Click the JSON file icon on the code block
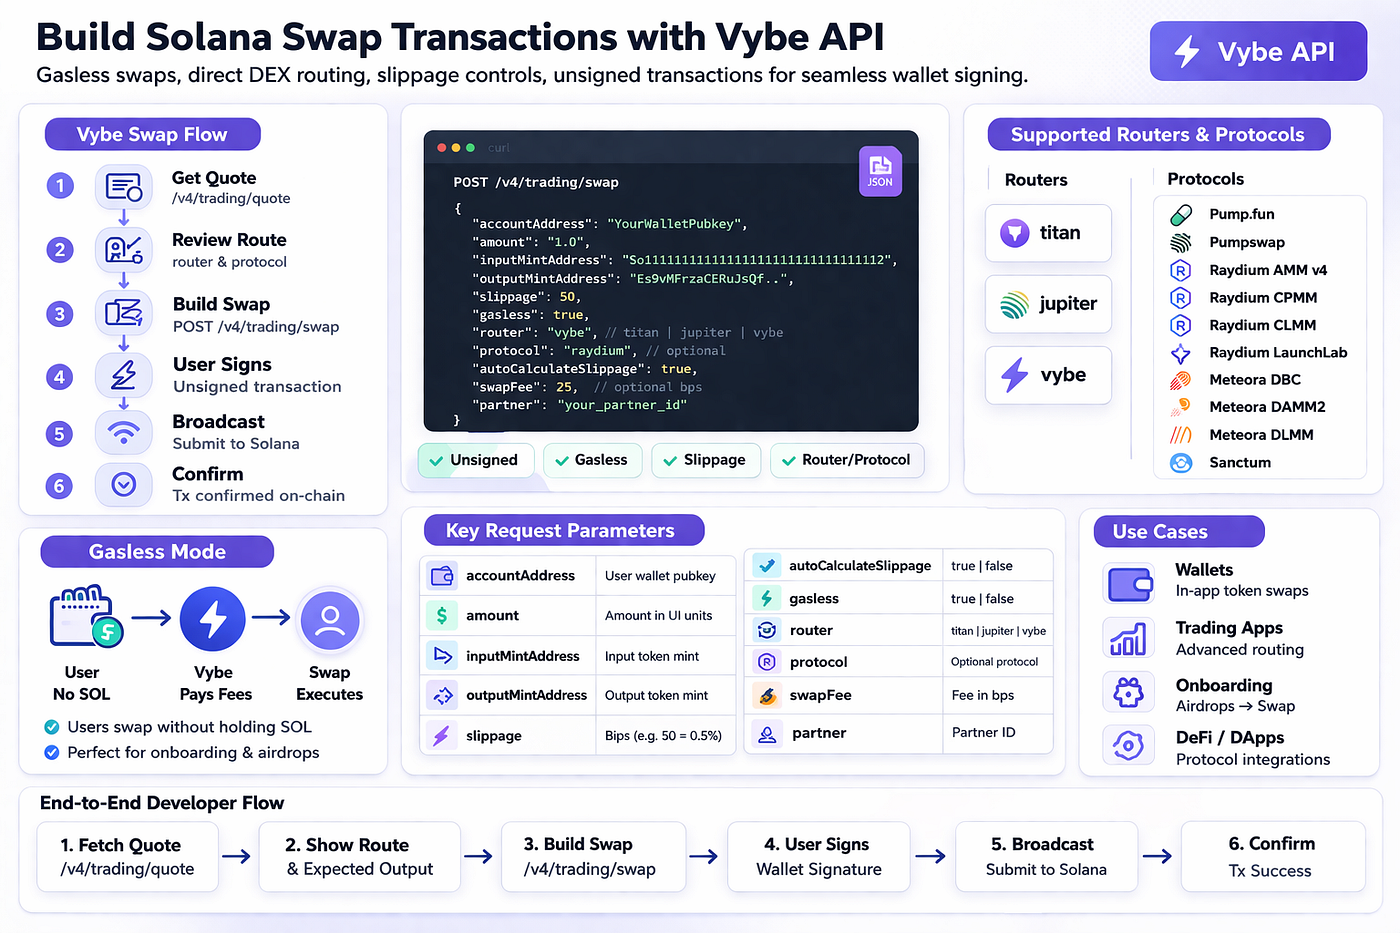Screen dimensions: 1400x933 pos(880,171)
